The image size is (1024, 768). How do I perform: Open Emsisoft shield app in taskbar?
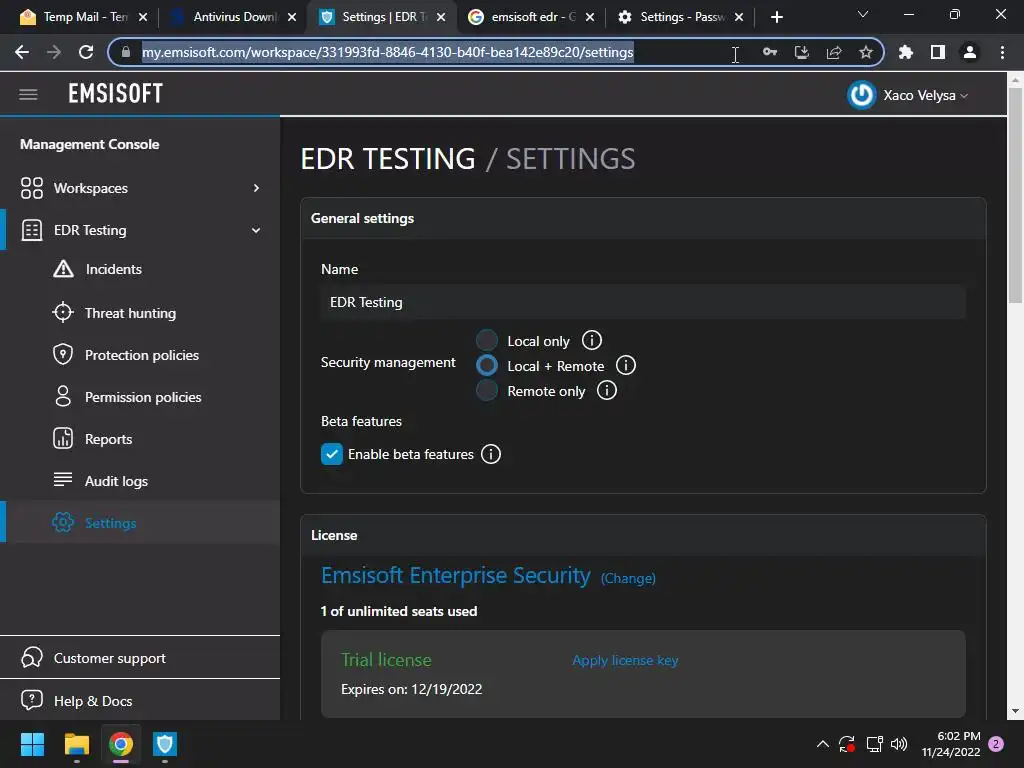165,744
